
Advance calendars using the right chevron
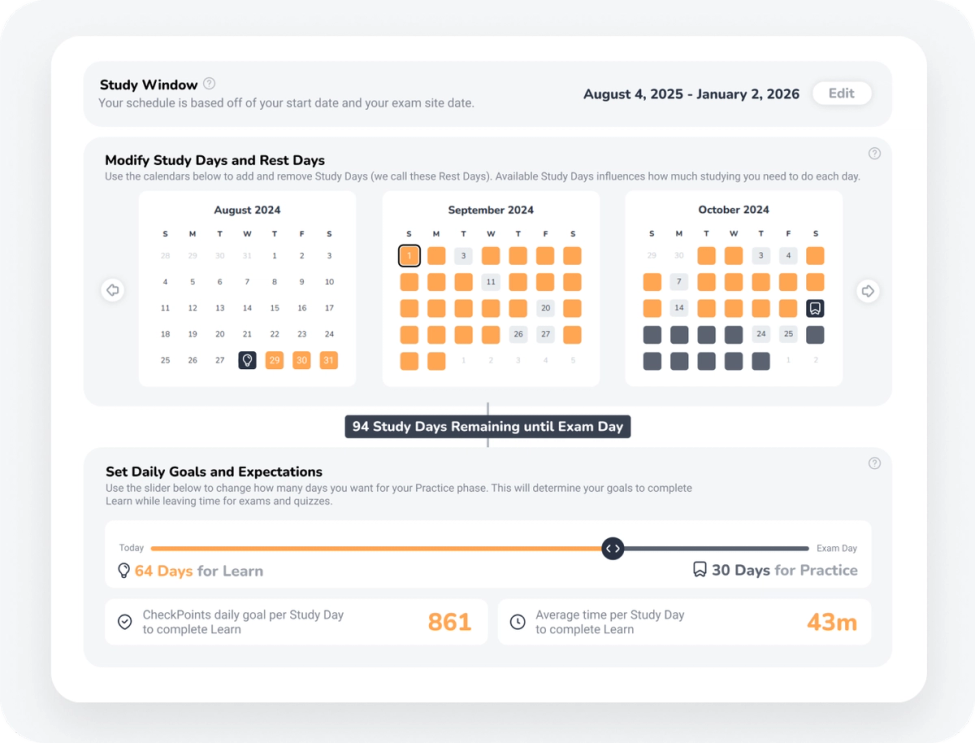tap(867, 290)
